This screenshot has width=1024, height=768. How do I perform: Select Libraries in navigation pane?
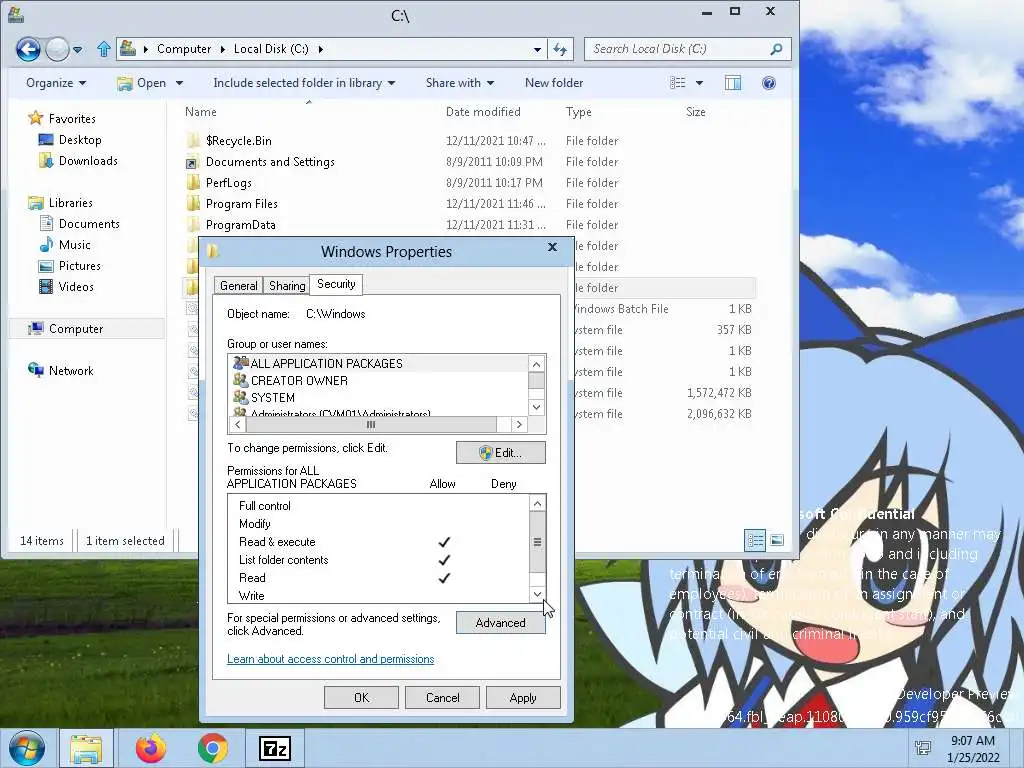71,202
